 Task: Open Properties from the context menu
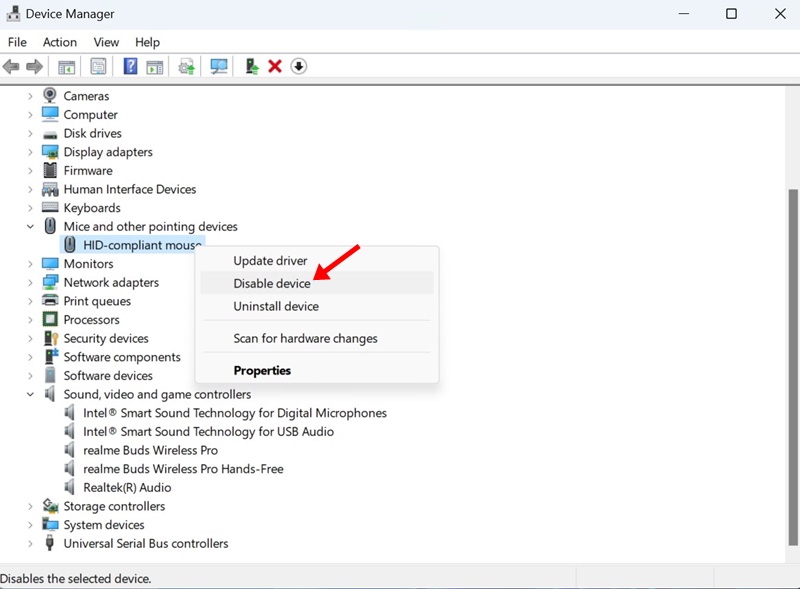(262, 371)
